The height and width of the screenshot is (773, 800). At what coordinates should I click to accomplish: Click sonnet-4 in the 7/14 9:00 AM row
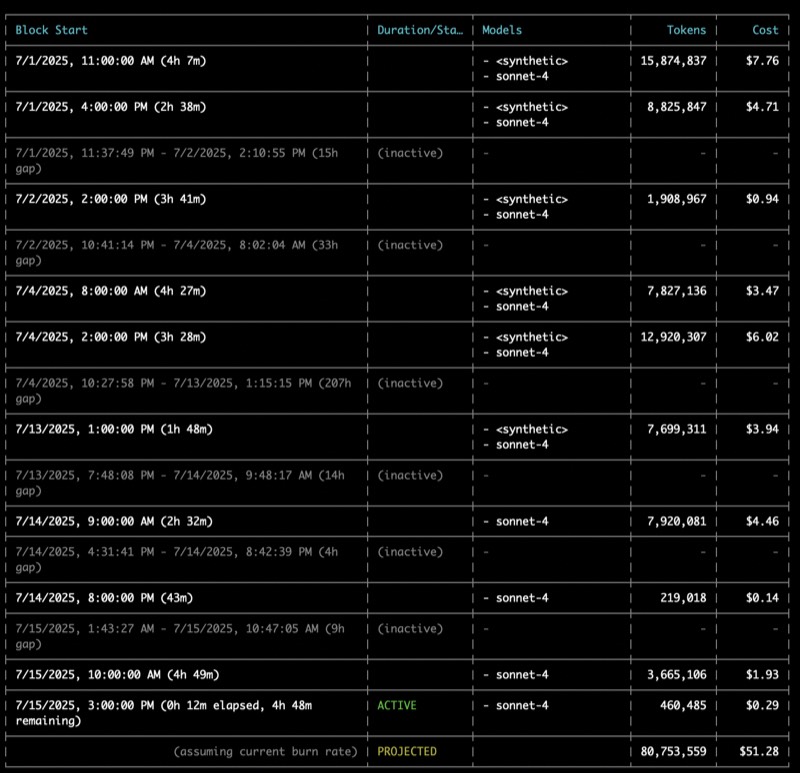tap(522, 521)
